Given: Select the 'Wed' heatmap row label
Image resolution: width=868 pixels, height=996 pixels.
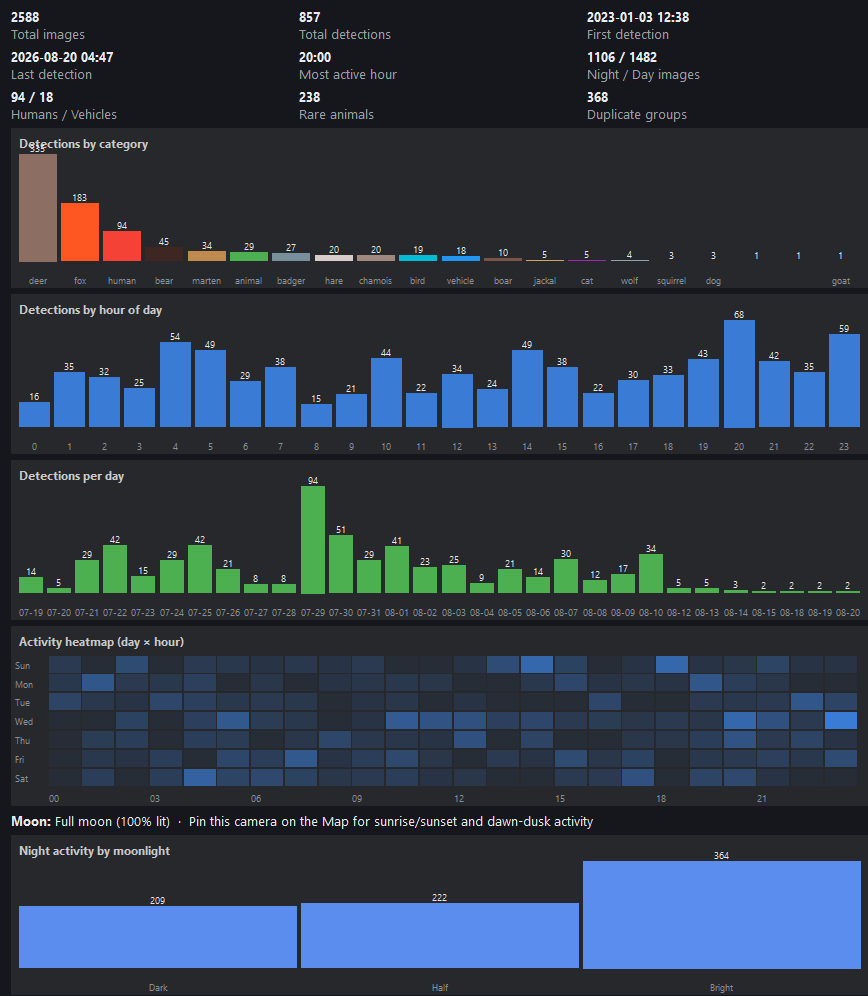Looking at the screenshot, I should pos(24,722).
